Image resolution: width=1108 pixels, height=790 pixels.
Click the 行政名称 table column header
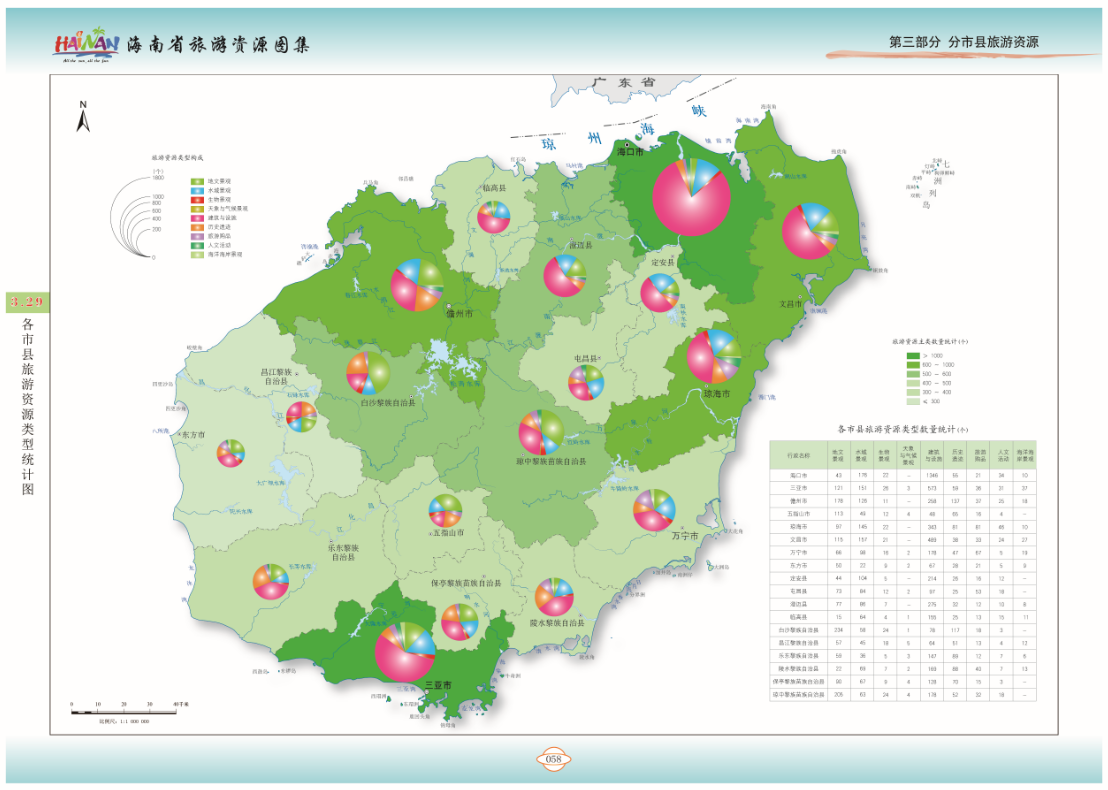pos(798,455)
